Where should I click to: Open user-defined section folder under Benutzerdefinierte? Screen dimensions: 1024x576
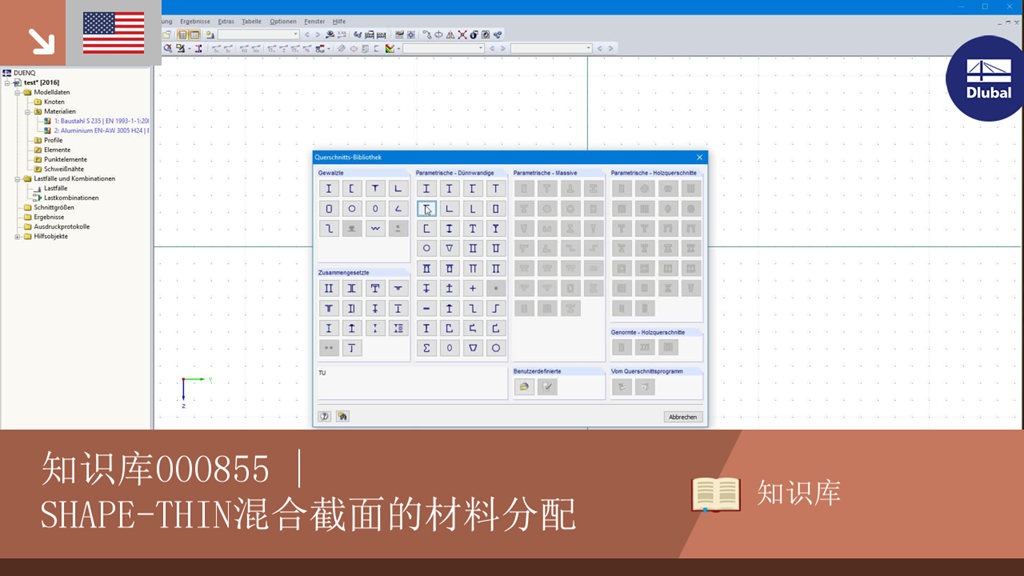pyautogui.click(x=524, y=387)
